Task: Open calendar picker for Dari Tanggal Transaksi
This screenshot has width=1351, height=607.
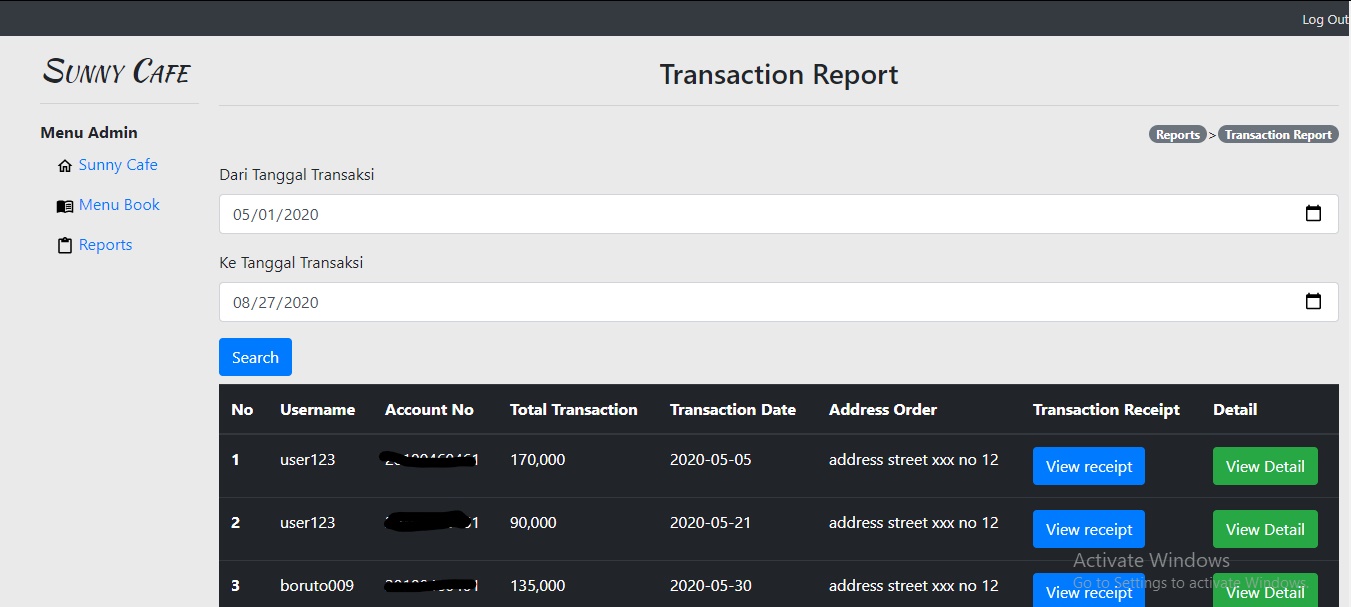Action: [x=1313, y=214]
